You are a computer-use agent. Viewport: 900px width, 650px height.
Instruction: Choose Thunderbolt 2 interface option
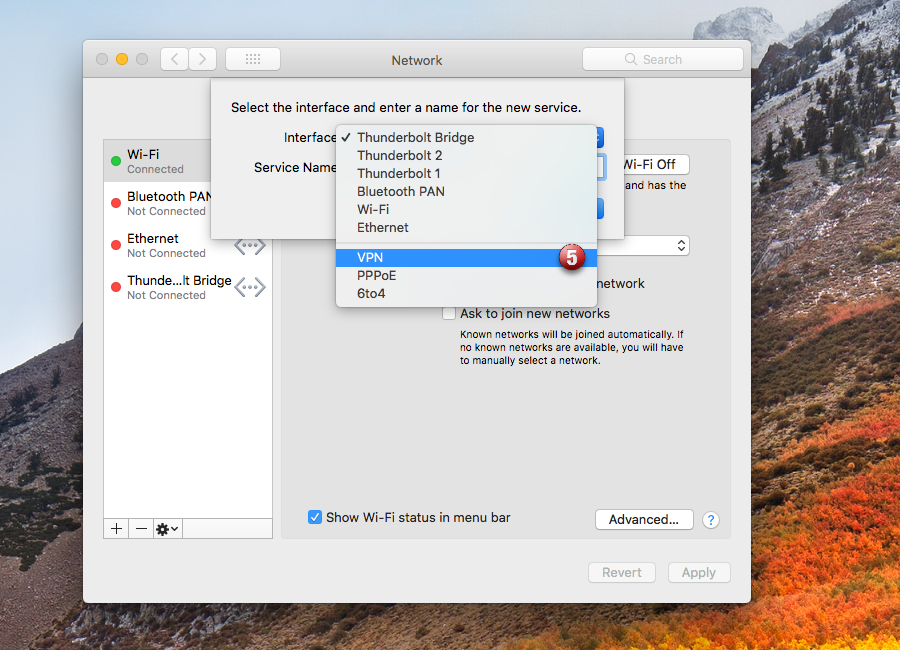coord(466,156)
